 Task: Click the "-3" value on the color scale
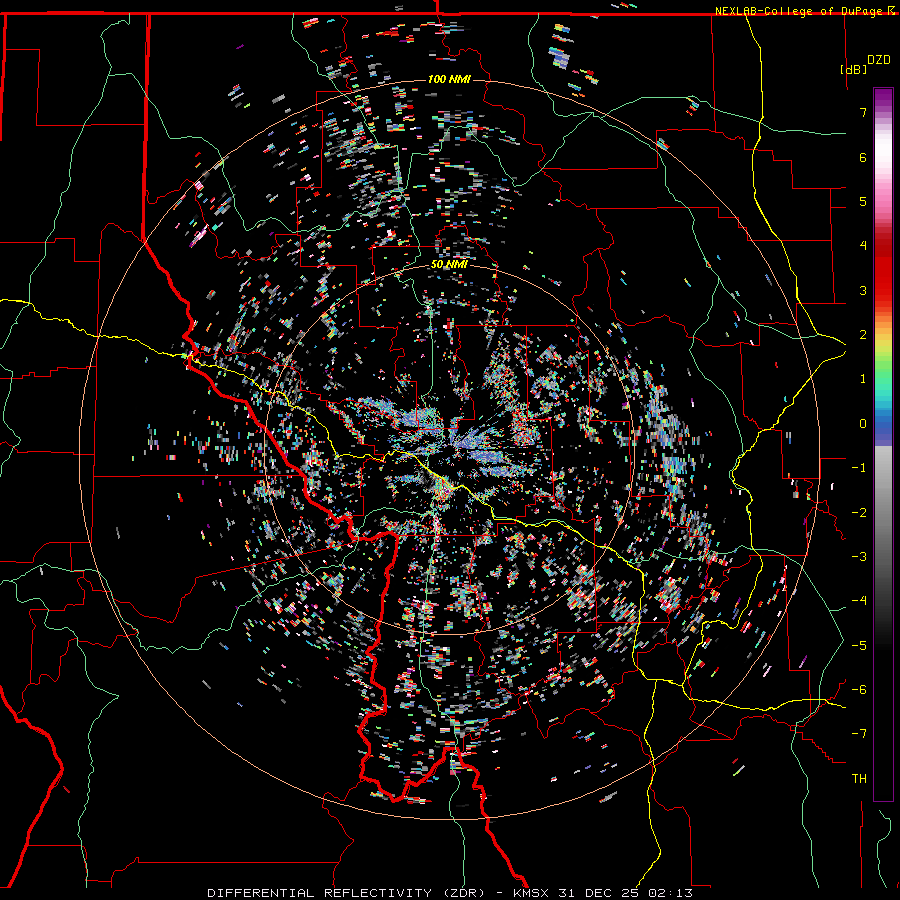click(859, 557)
